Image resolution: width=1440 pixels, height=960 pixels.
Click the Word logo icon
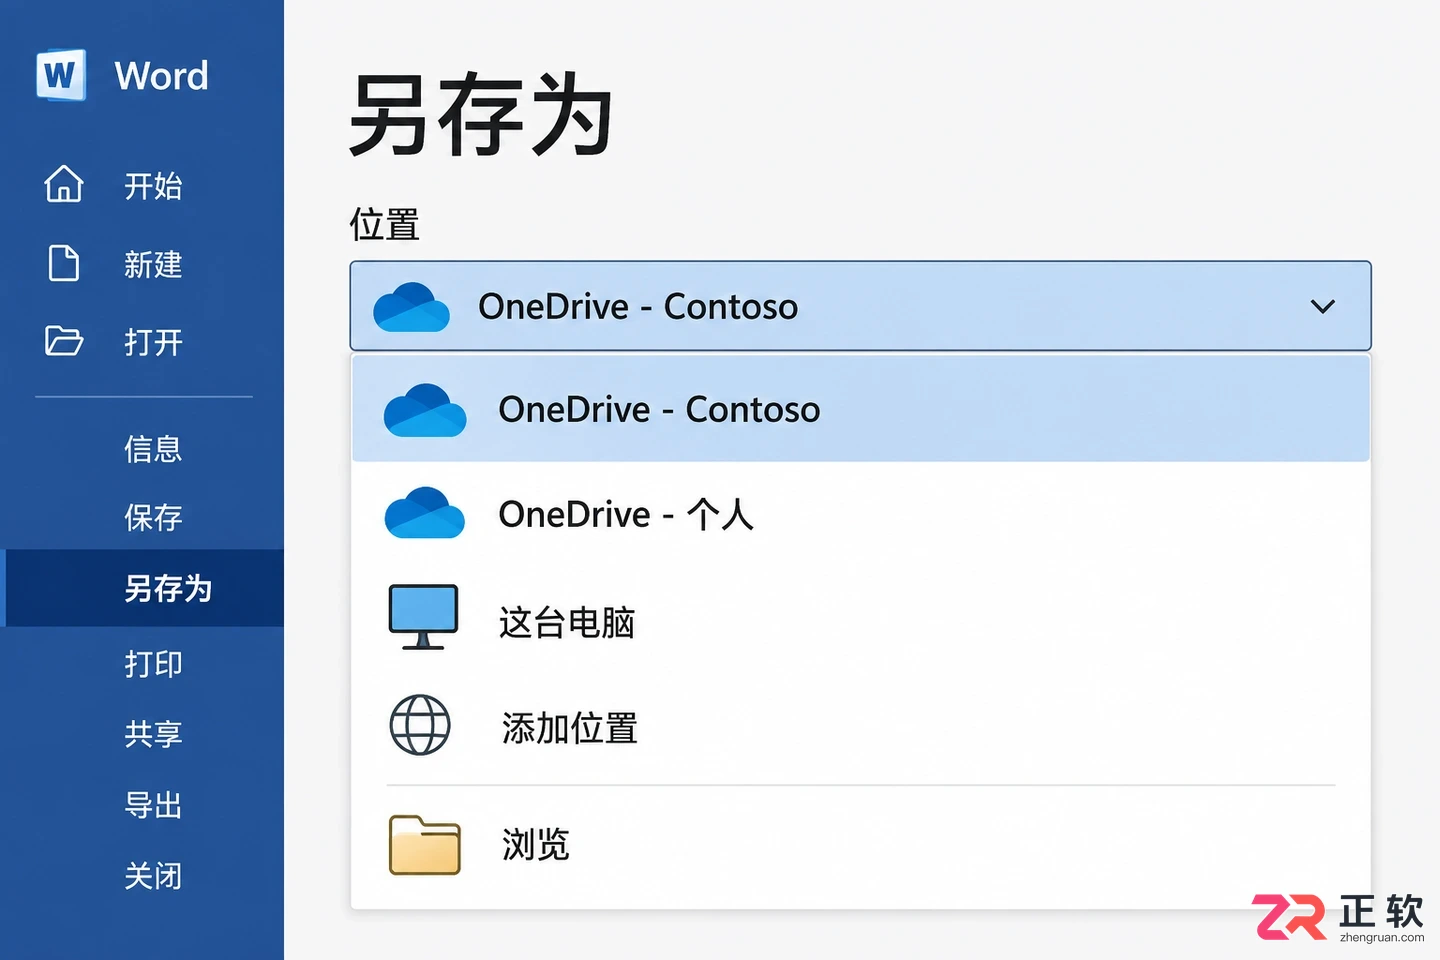pyautogui.click(x=61, y=75)
